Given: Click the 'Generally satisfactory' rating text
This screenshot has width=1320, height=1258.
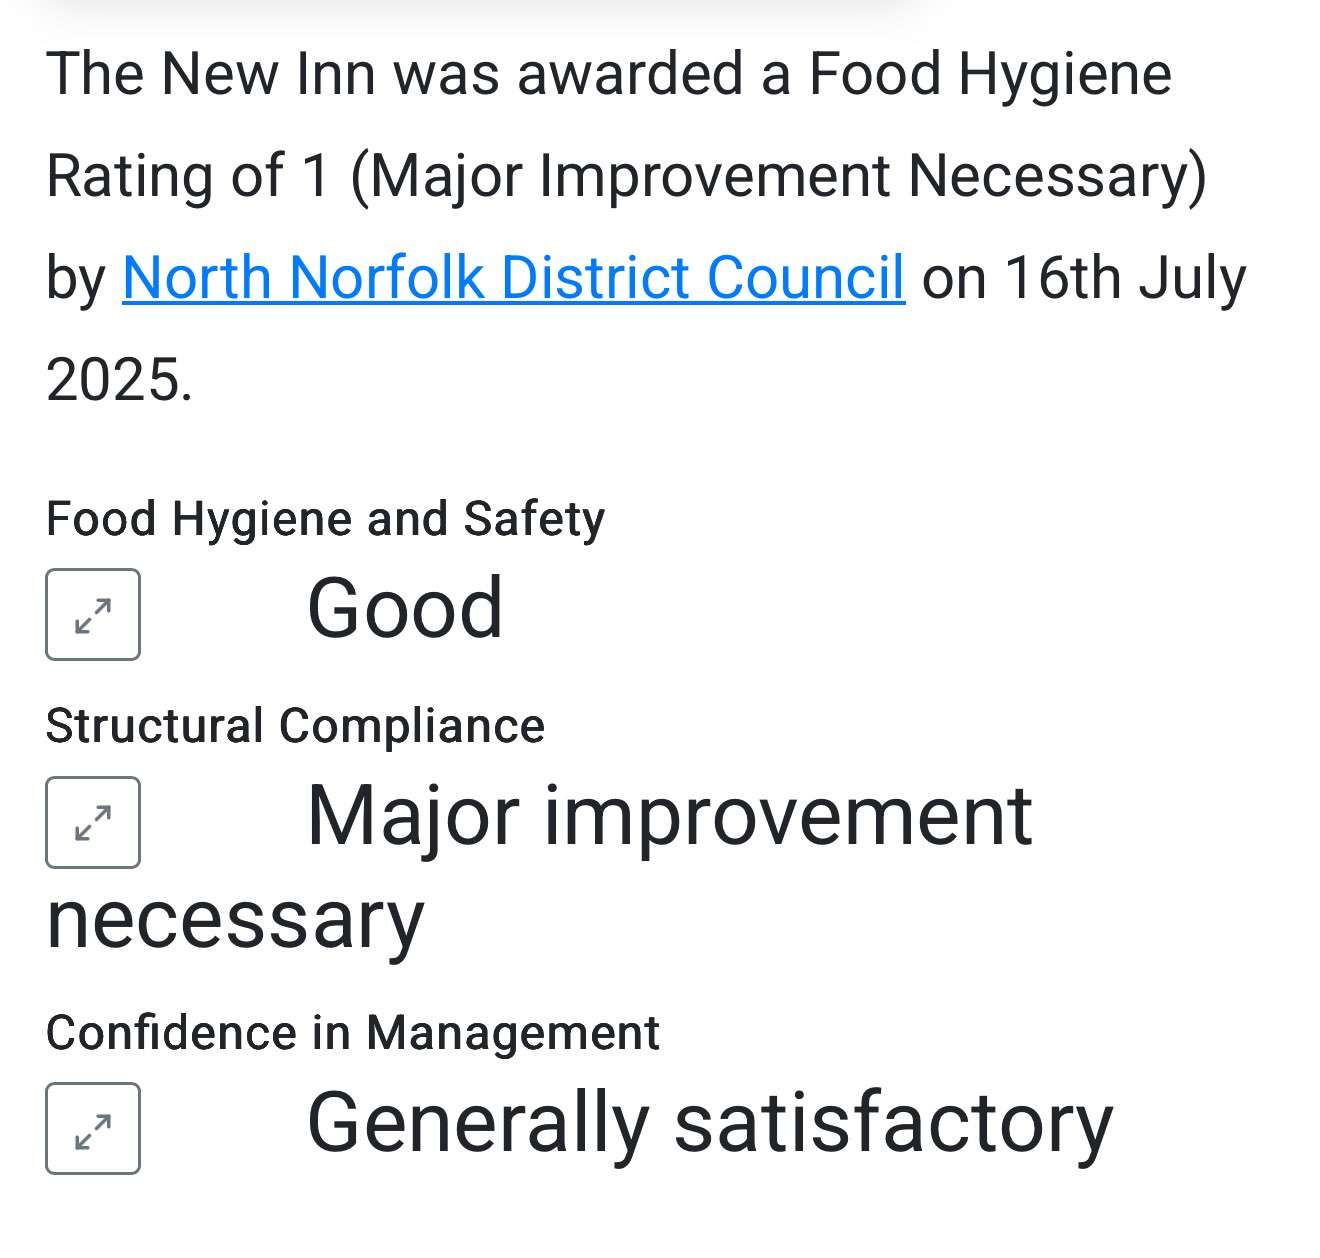Looking at the screenshot, I should pyautogui.click(x=710, y=1123).
